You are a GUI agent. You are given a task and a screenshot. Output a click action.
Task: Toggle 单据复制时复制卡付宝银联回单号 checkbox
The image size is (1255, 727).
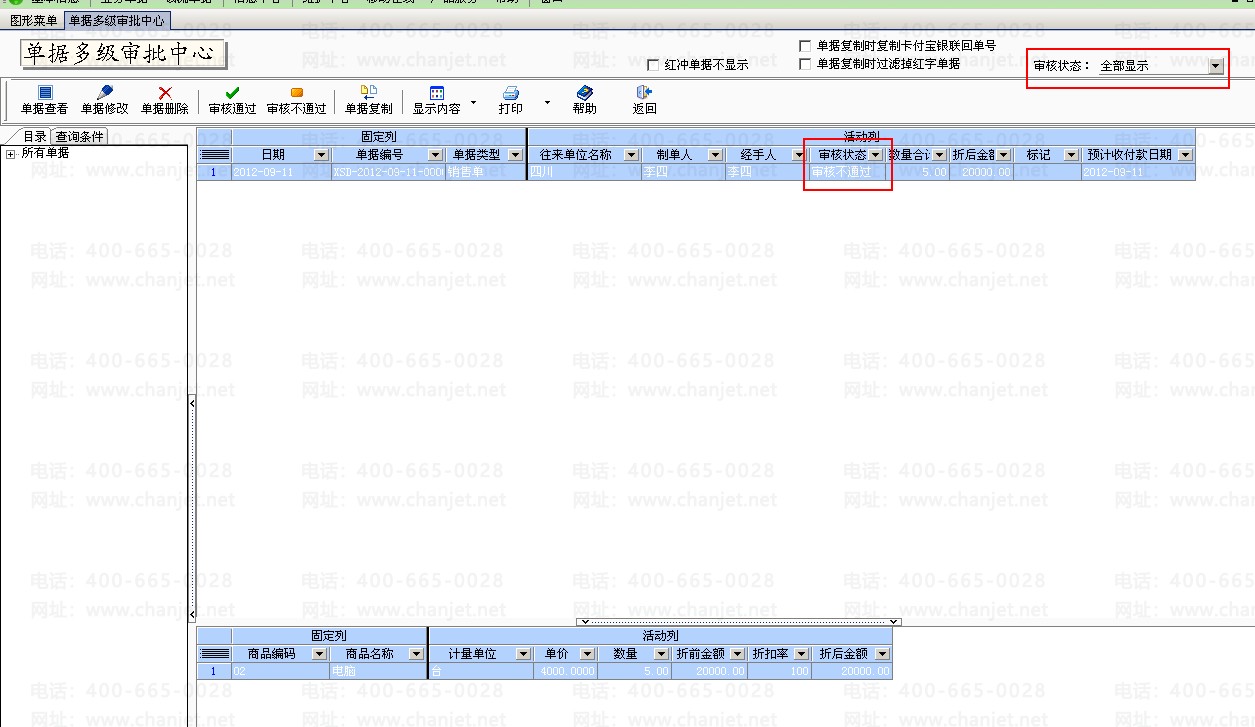coord(805,46)
